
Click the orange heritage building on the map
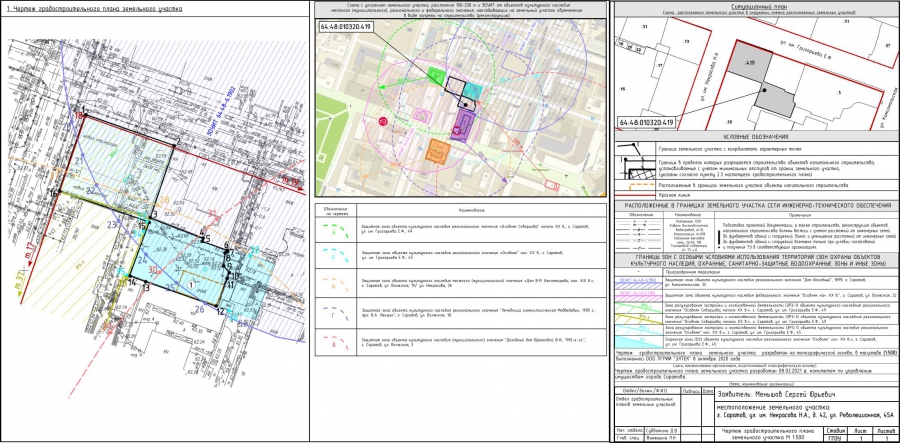click(436, 150)
